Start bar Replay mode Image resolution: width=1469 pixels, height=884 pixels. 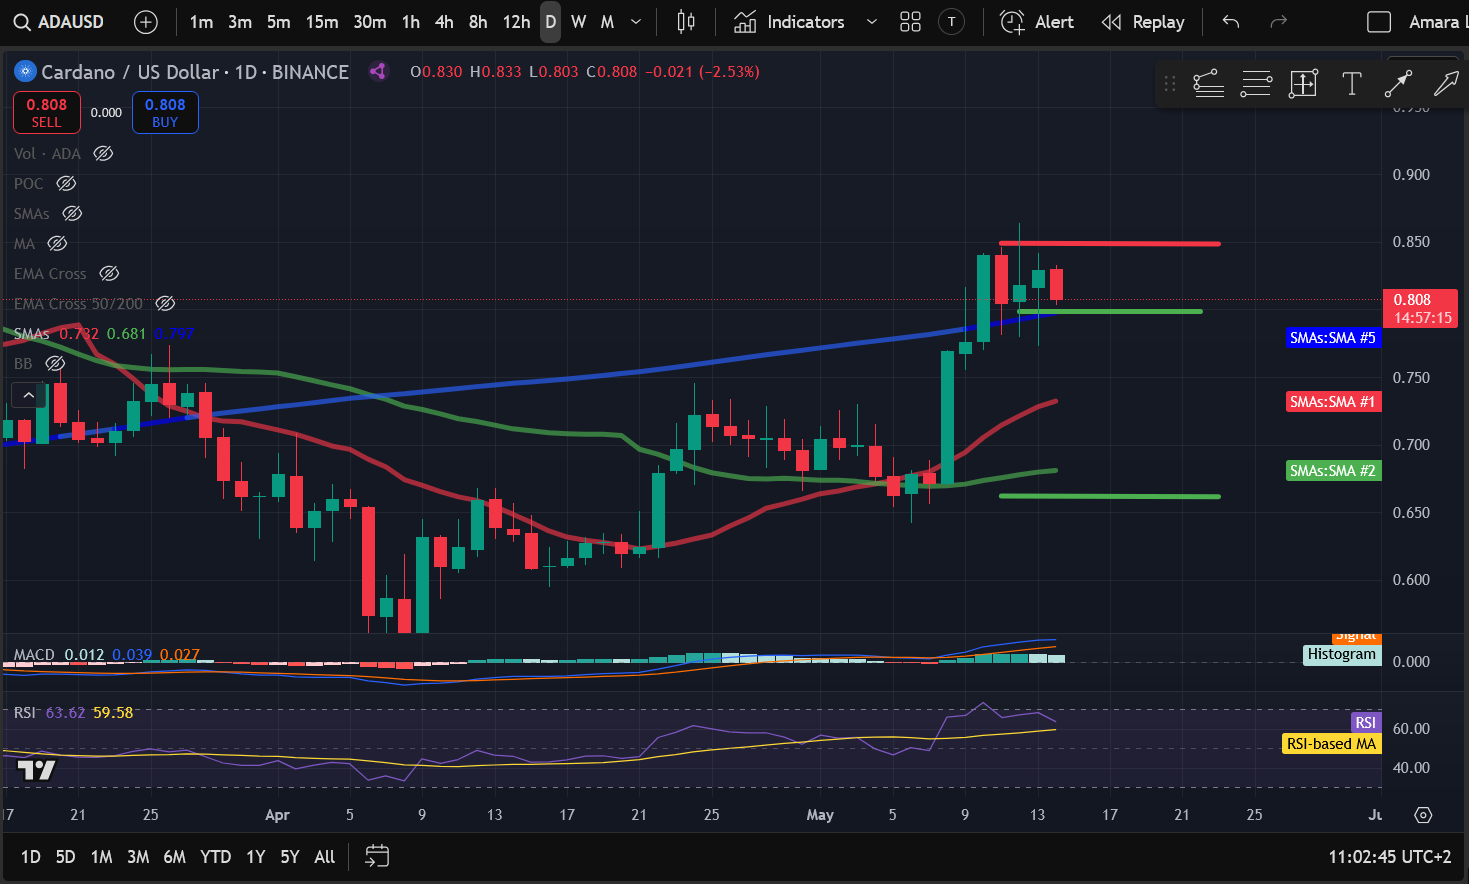[1143, 22]
